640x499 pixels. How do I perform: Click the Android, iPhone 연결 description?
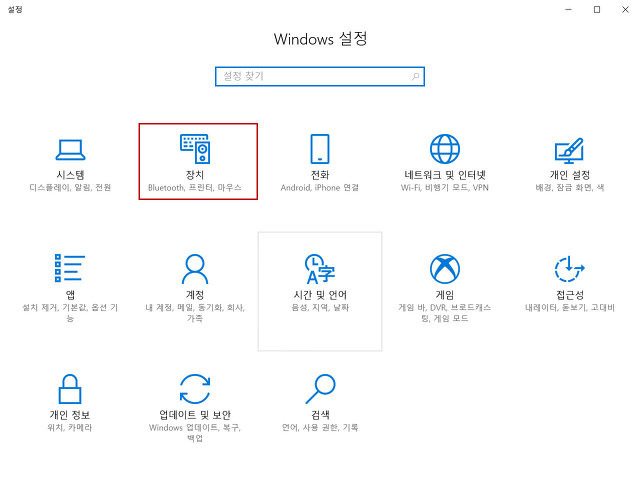pyautogui.click(x=320, y=188)
